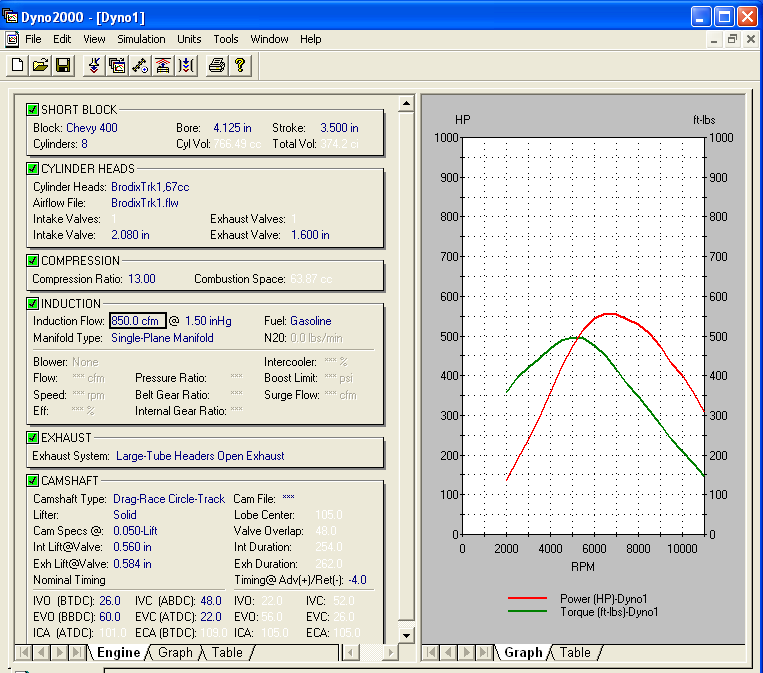Toggle the INDUCTION checkbox

[32, 304]
